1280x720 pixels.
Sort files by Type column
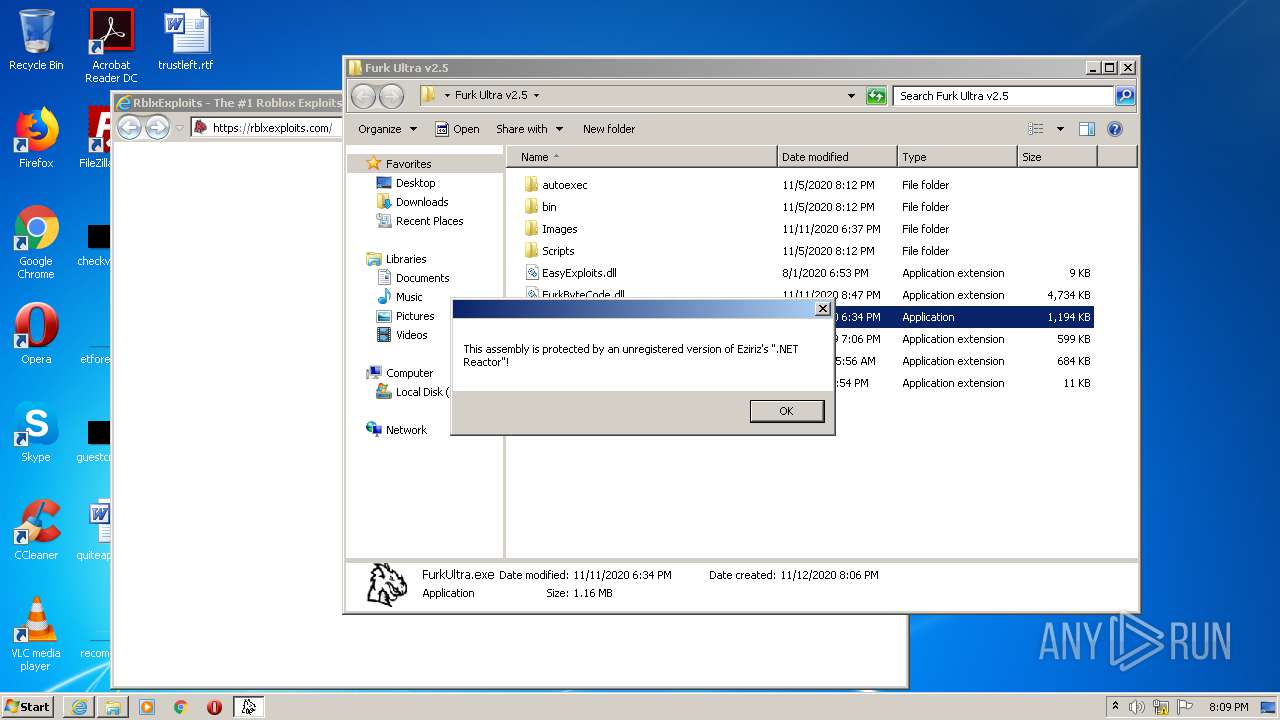click(957, 157)
